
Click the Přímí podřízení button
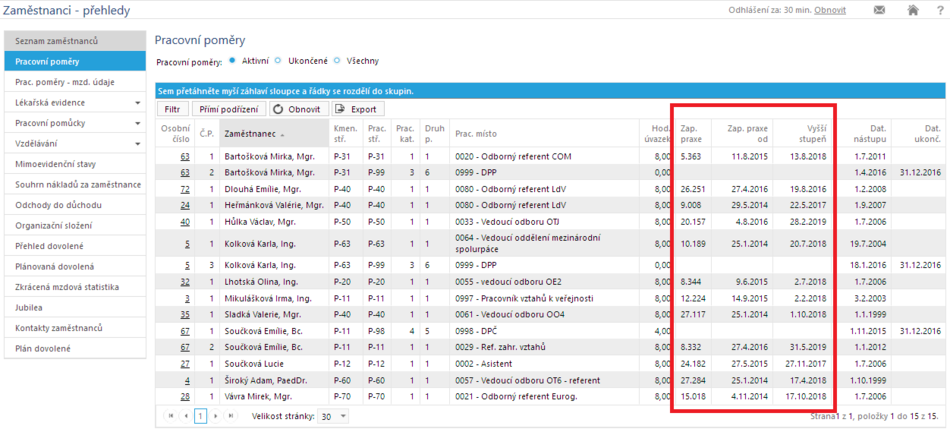click(229, 109)
